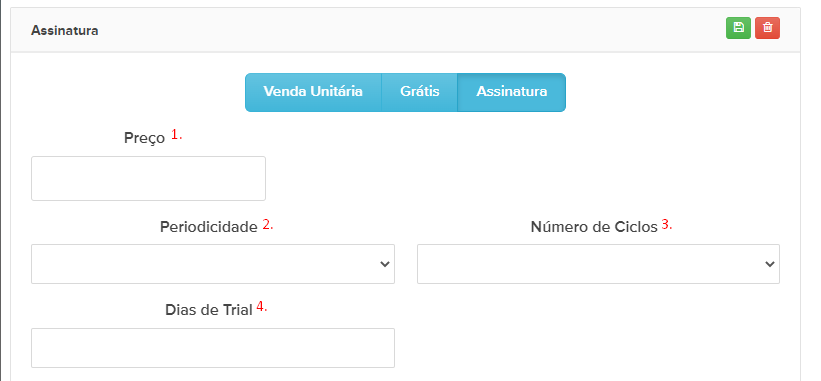
Task: Click the Dias de Trial label
Action: [209, 310]
